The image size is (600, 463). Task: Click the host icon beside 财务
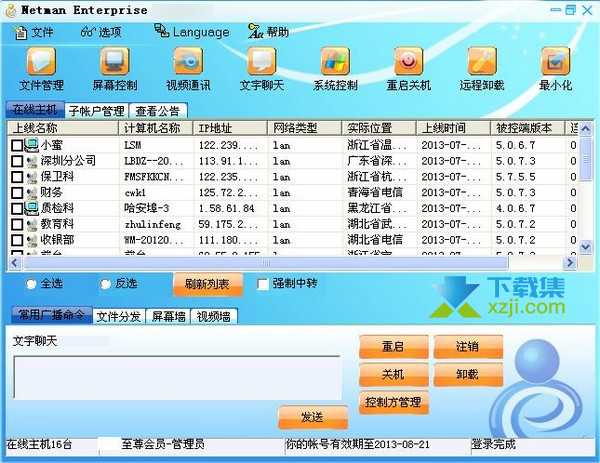(x=32, y=192)
